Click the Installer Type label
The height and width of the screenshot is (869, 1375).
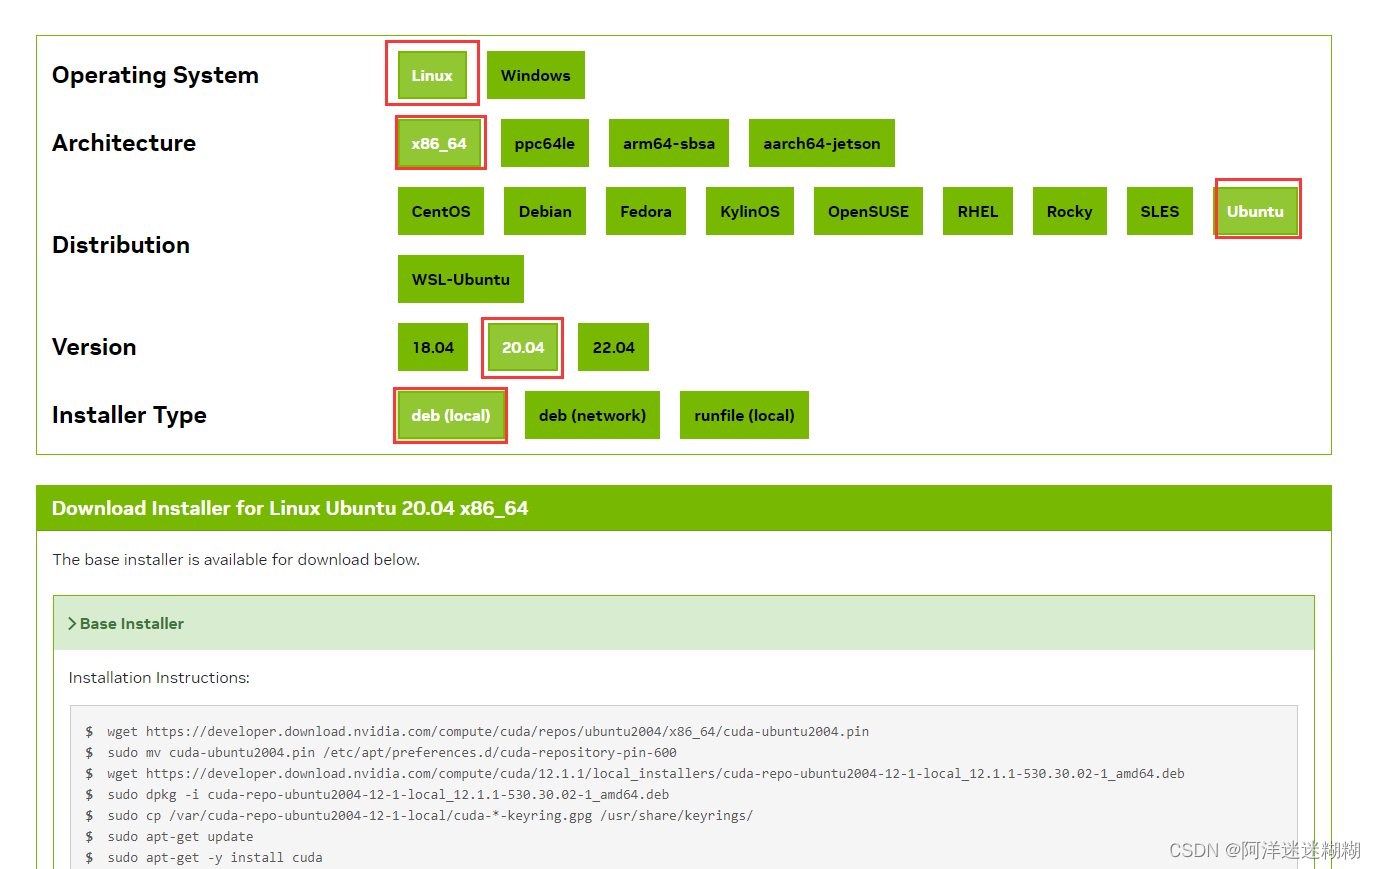coord(129,415)
